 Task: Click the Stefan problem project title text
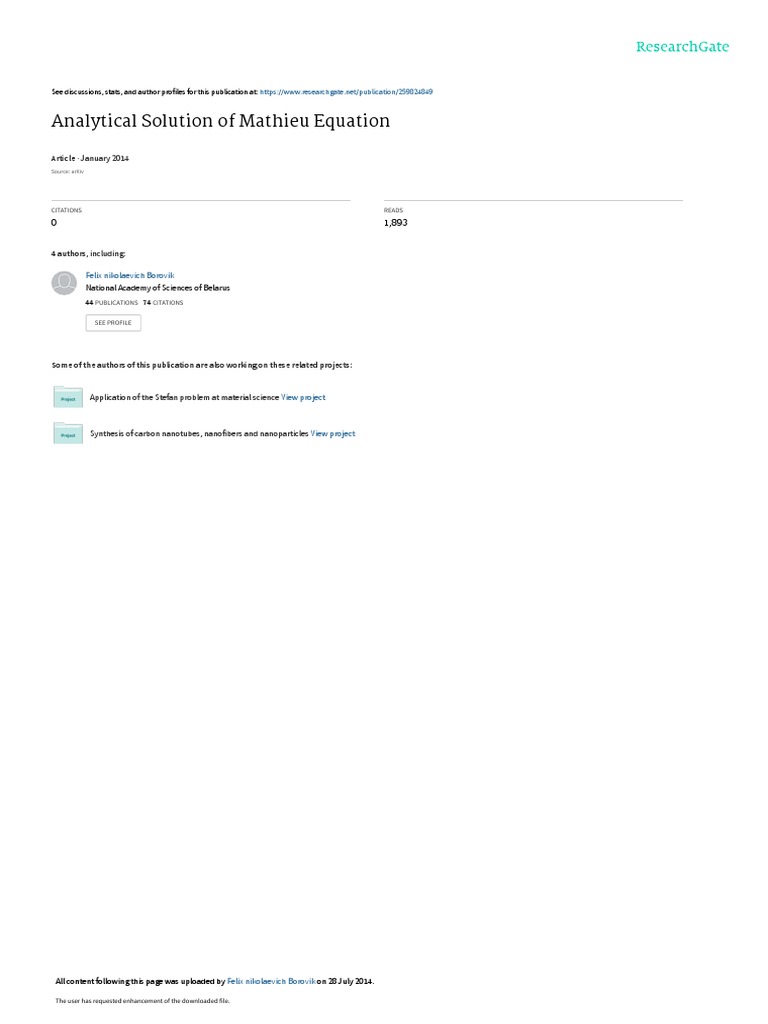tap(184, 397)
